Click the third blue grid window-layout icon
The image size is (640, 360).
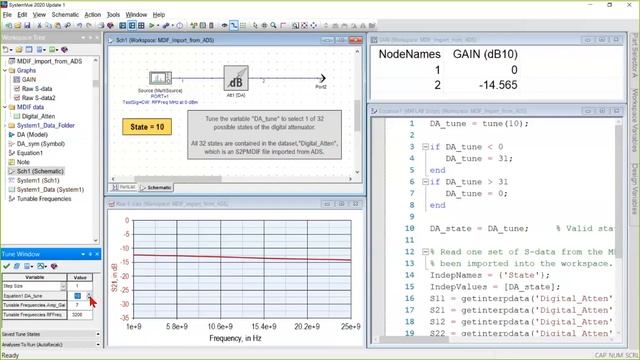tap(141, 25)
